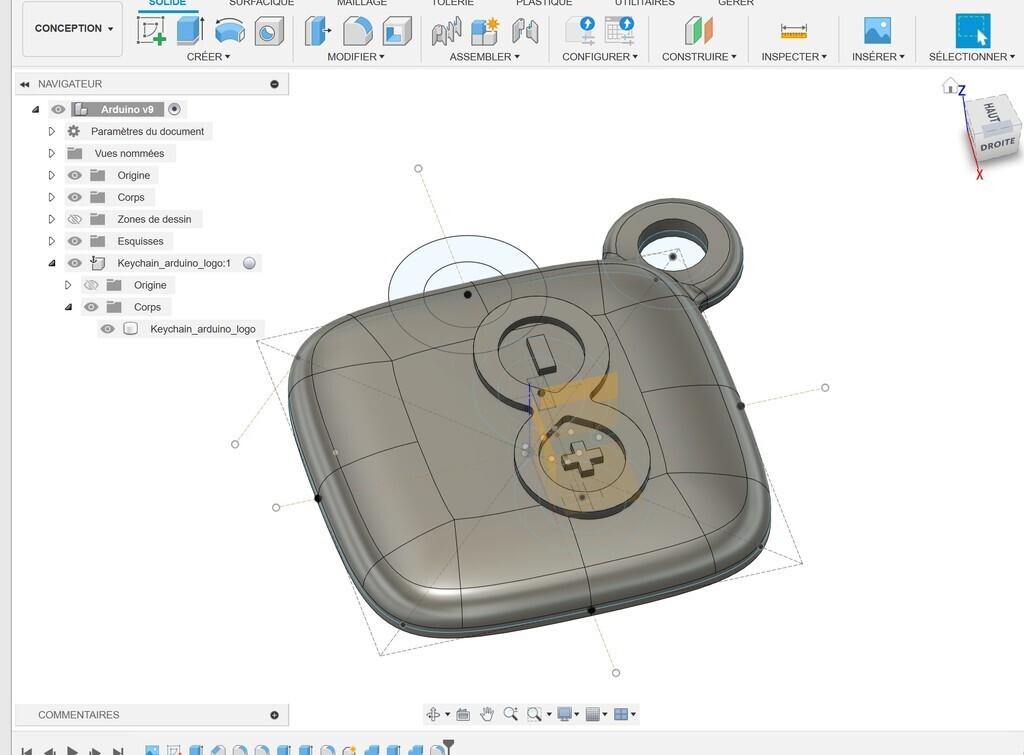
Task: Expand Zones de dessin folder
Action: point(52,219)
